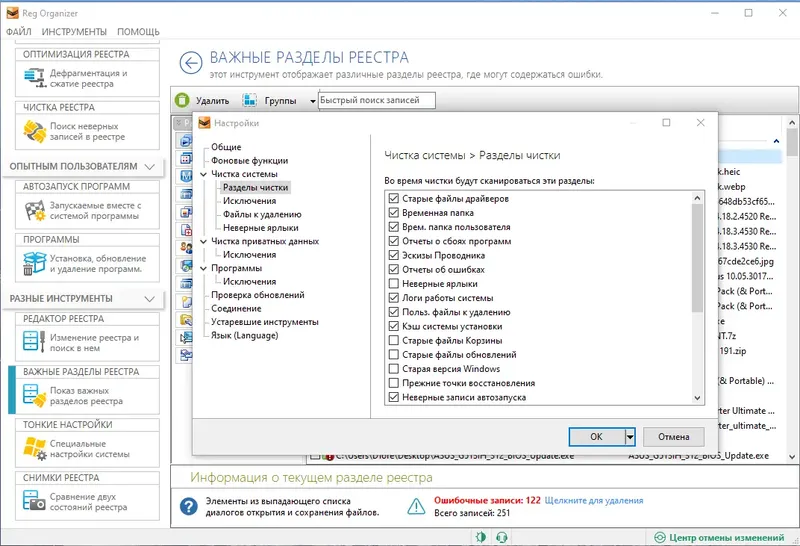Click the Отмена button
This screenshot has height=546, width=800.
click(x=673, y=437)
